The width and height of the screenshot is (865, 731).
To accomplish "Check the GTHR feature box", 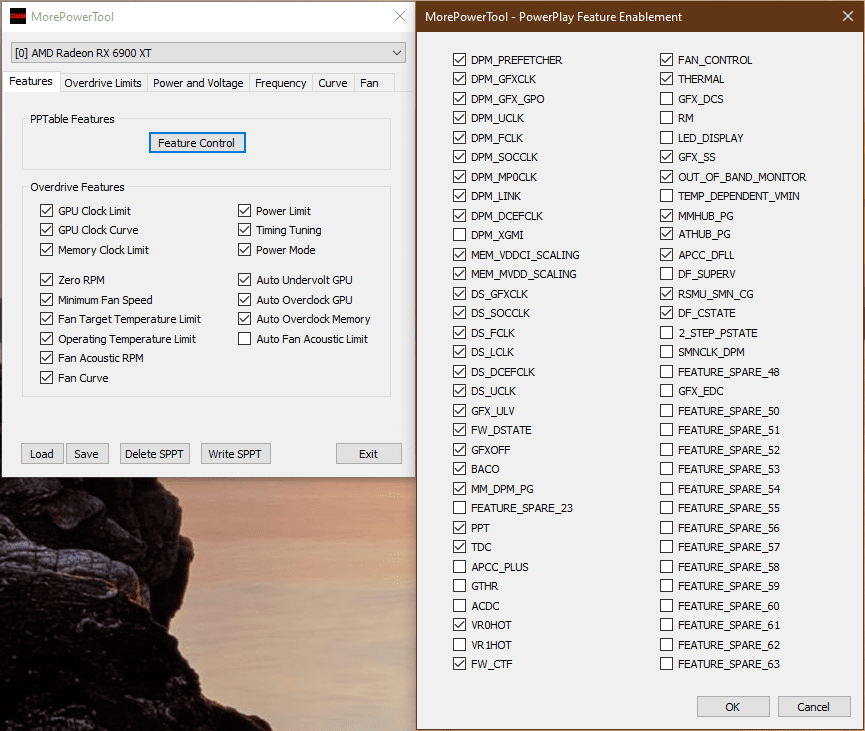I will coord(459,586).
